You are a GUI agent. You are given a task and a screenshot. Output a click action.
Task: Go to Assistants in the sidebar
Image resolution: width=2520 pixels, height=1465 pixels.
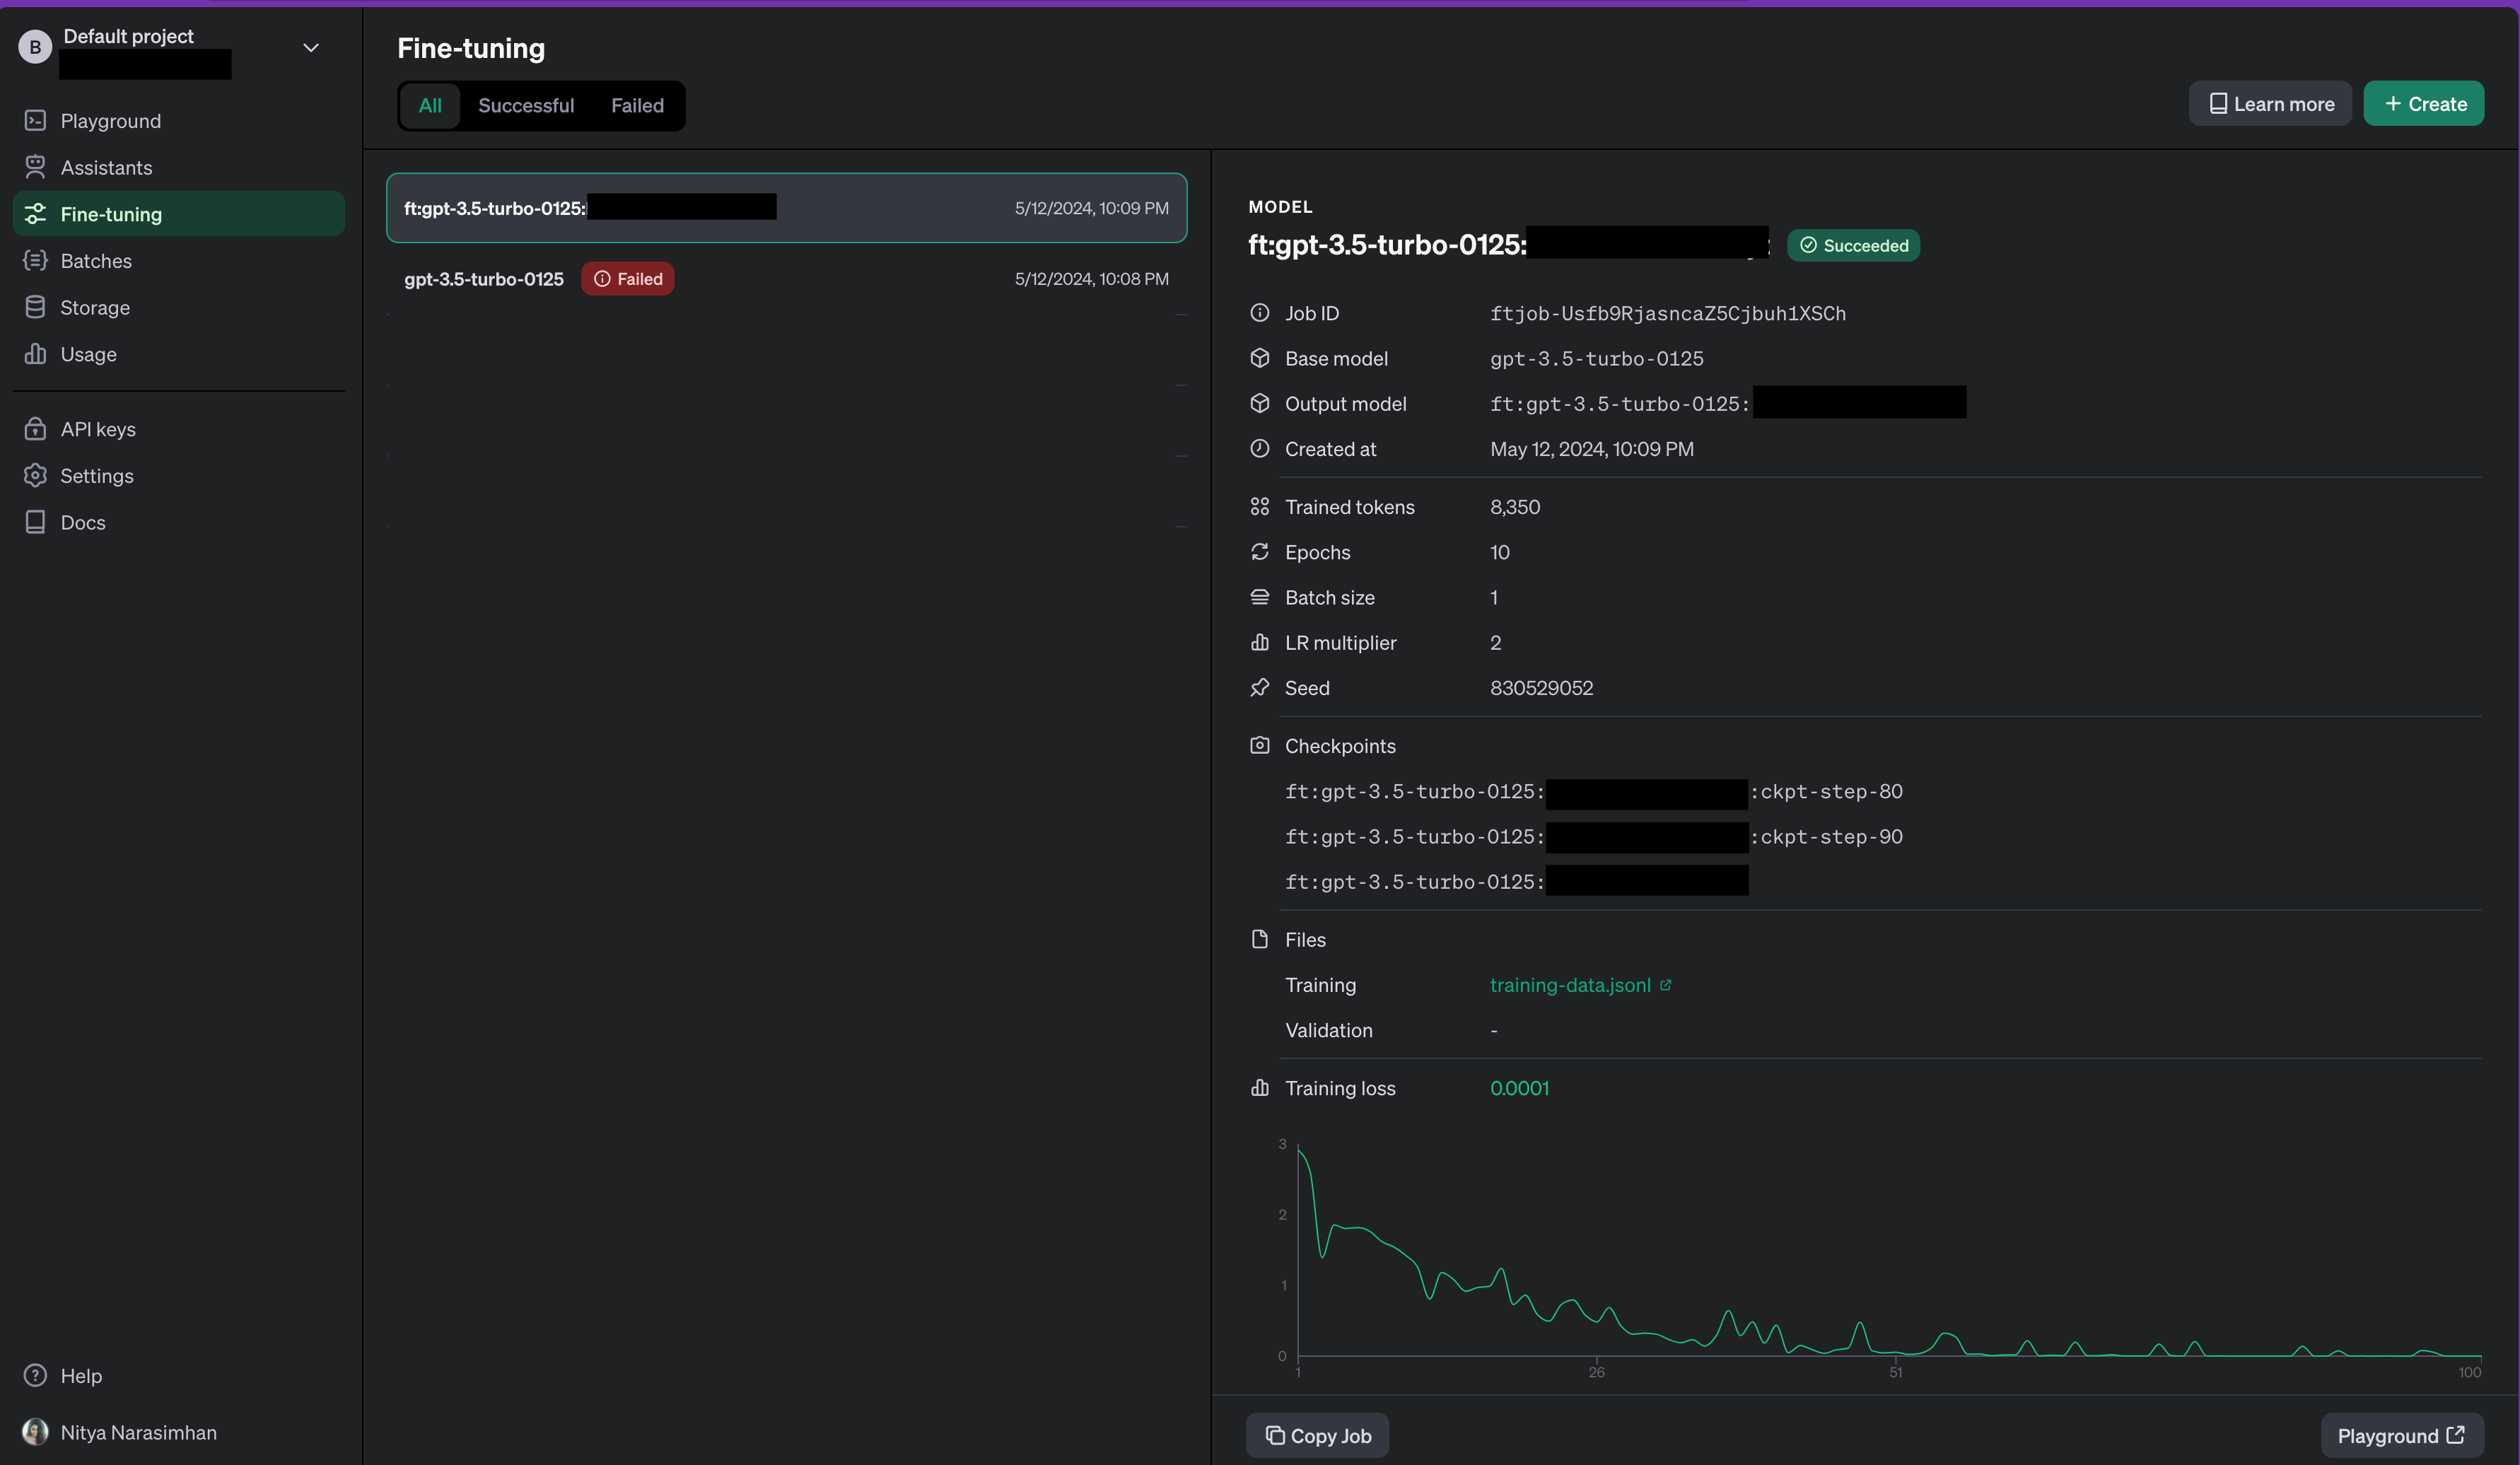[106, 167]
